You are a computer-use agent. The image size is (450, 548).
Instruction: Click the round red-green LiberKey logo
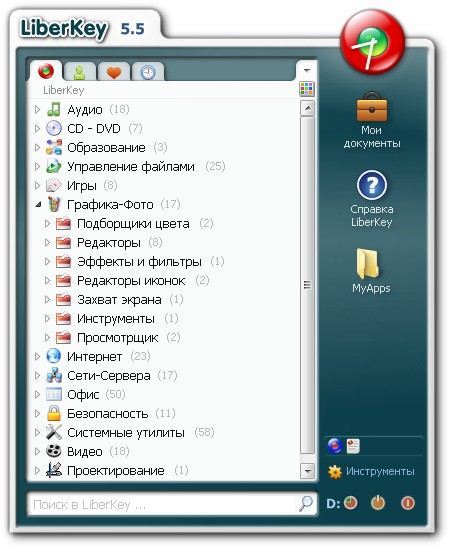tap(372, 42)
